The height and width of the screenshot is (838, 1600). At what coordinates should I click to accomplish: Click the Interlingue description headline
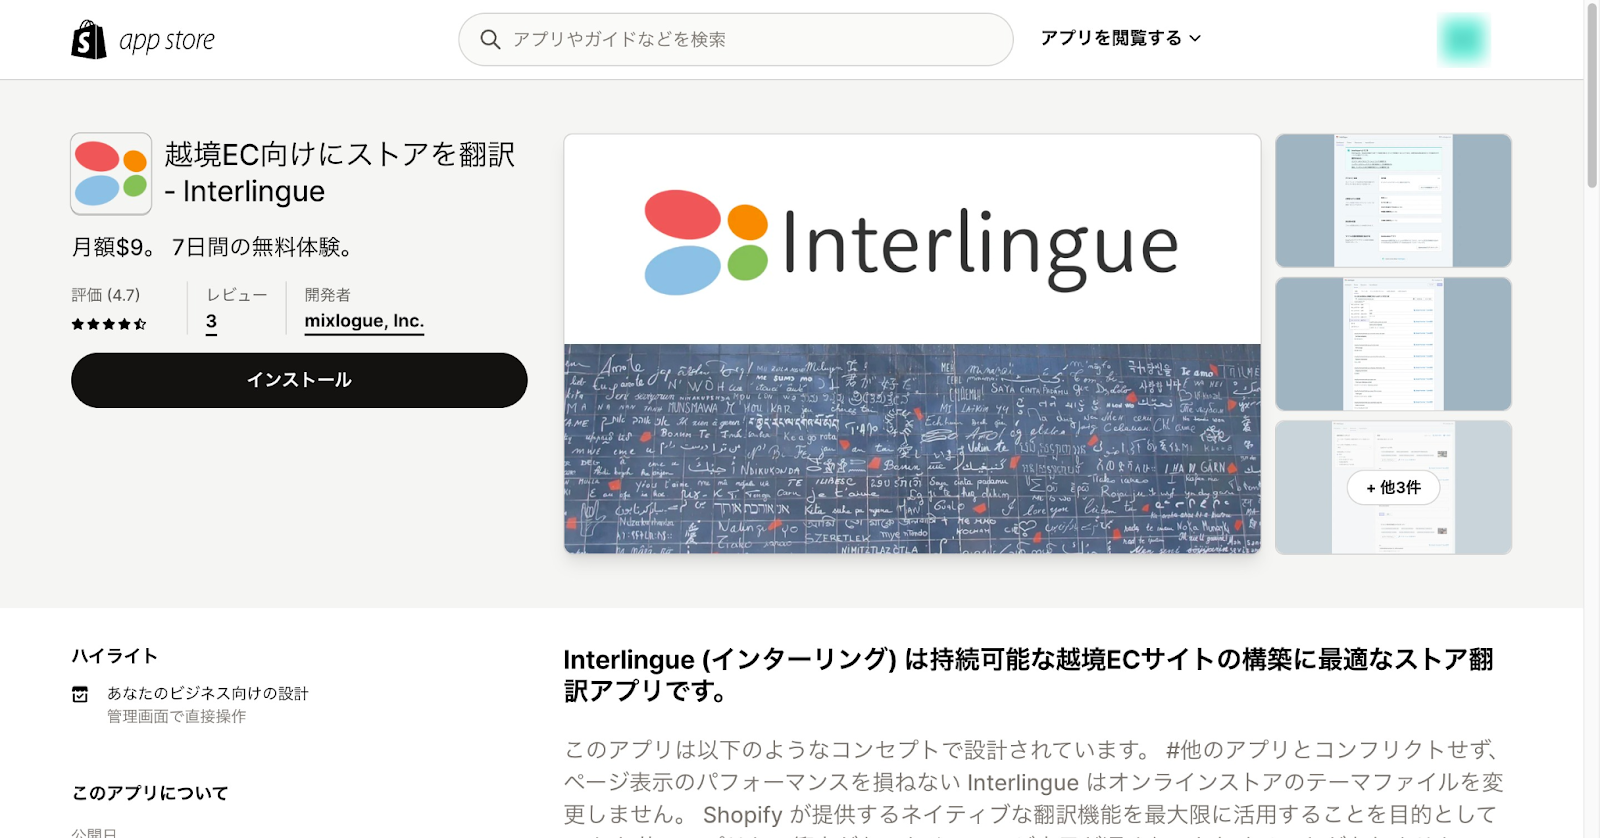pos(1029,675)
